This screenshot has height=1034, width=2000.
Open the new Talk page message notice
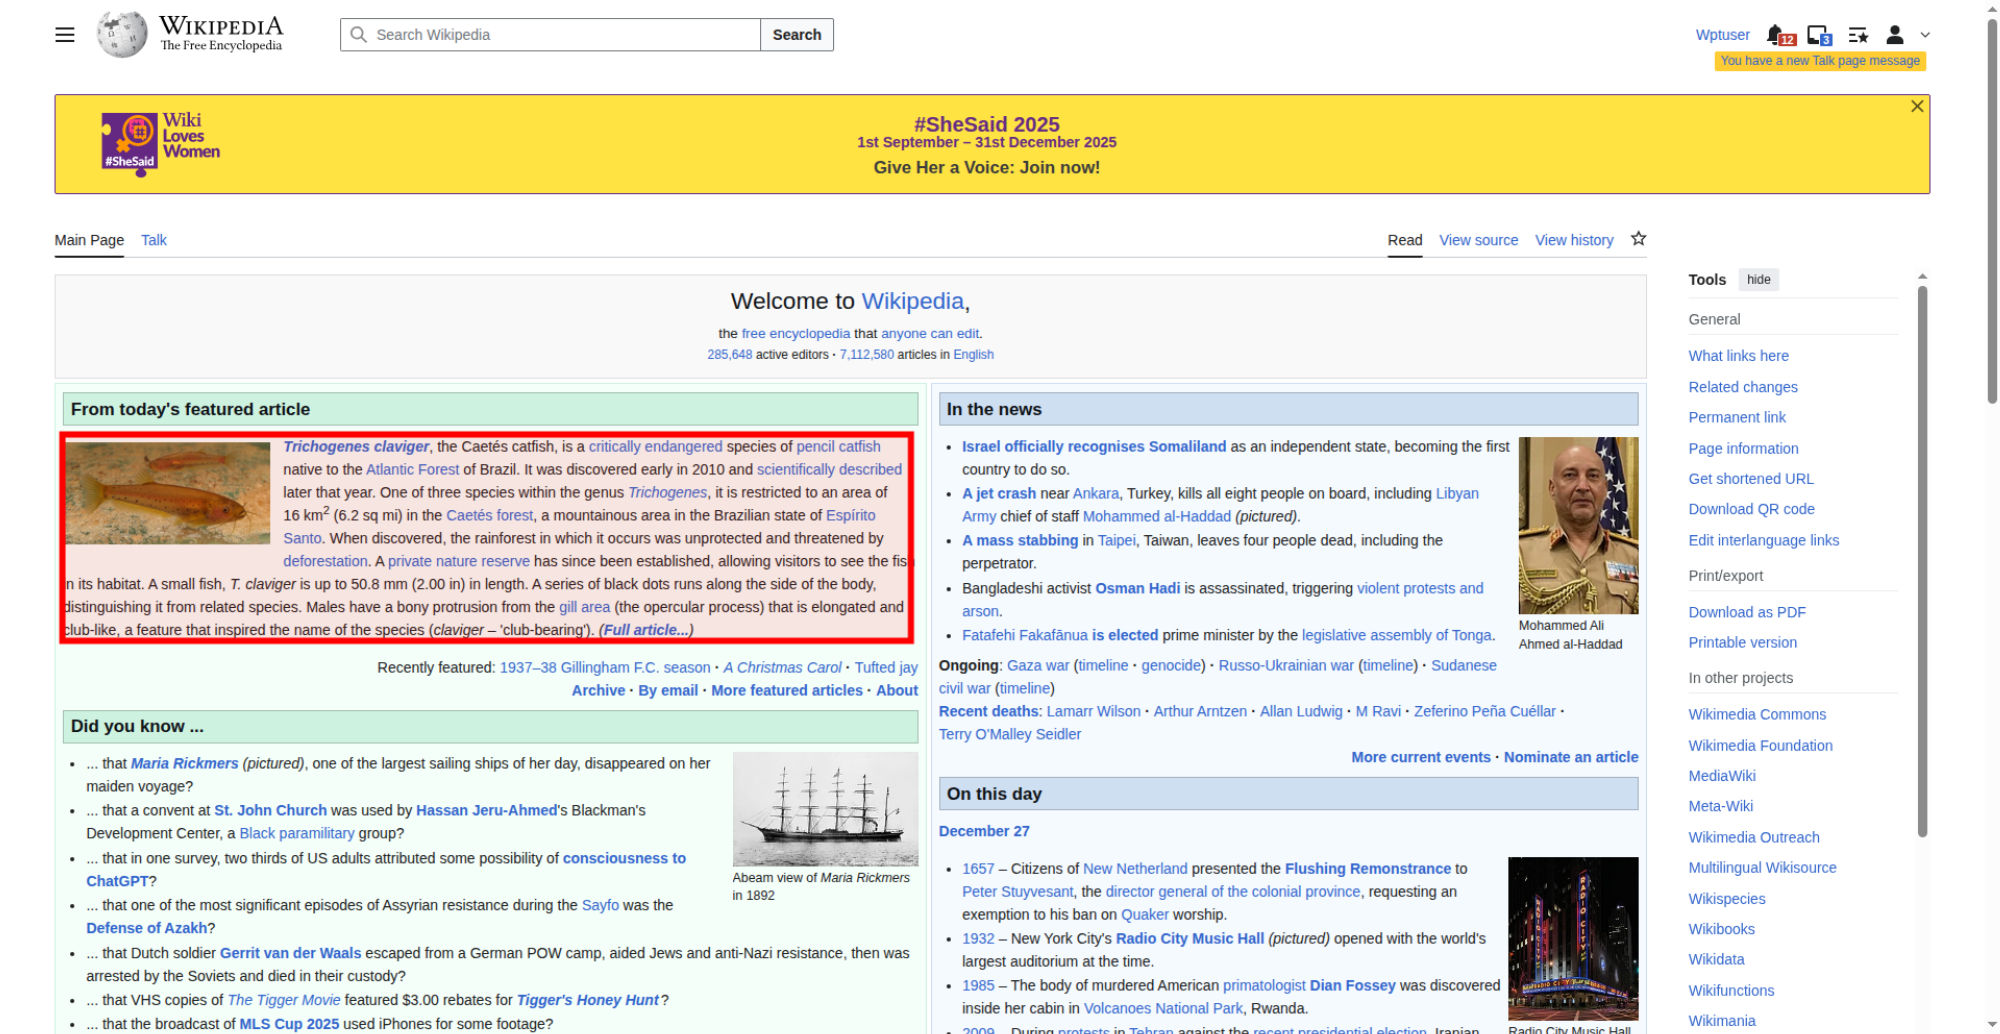[x=1820, y=61]
